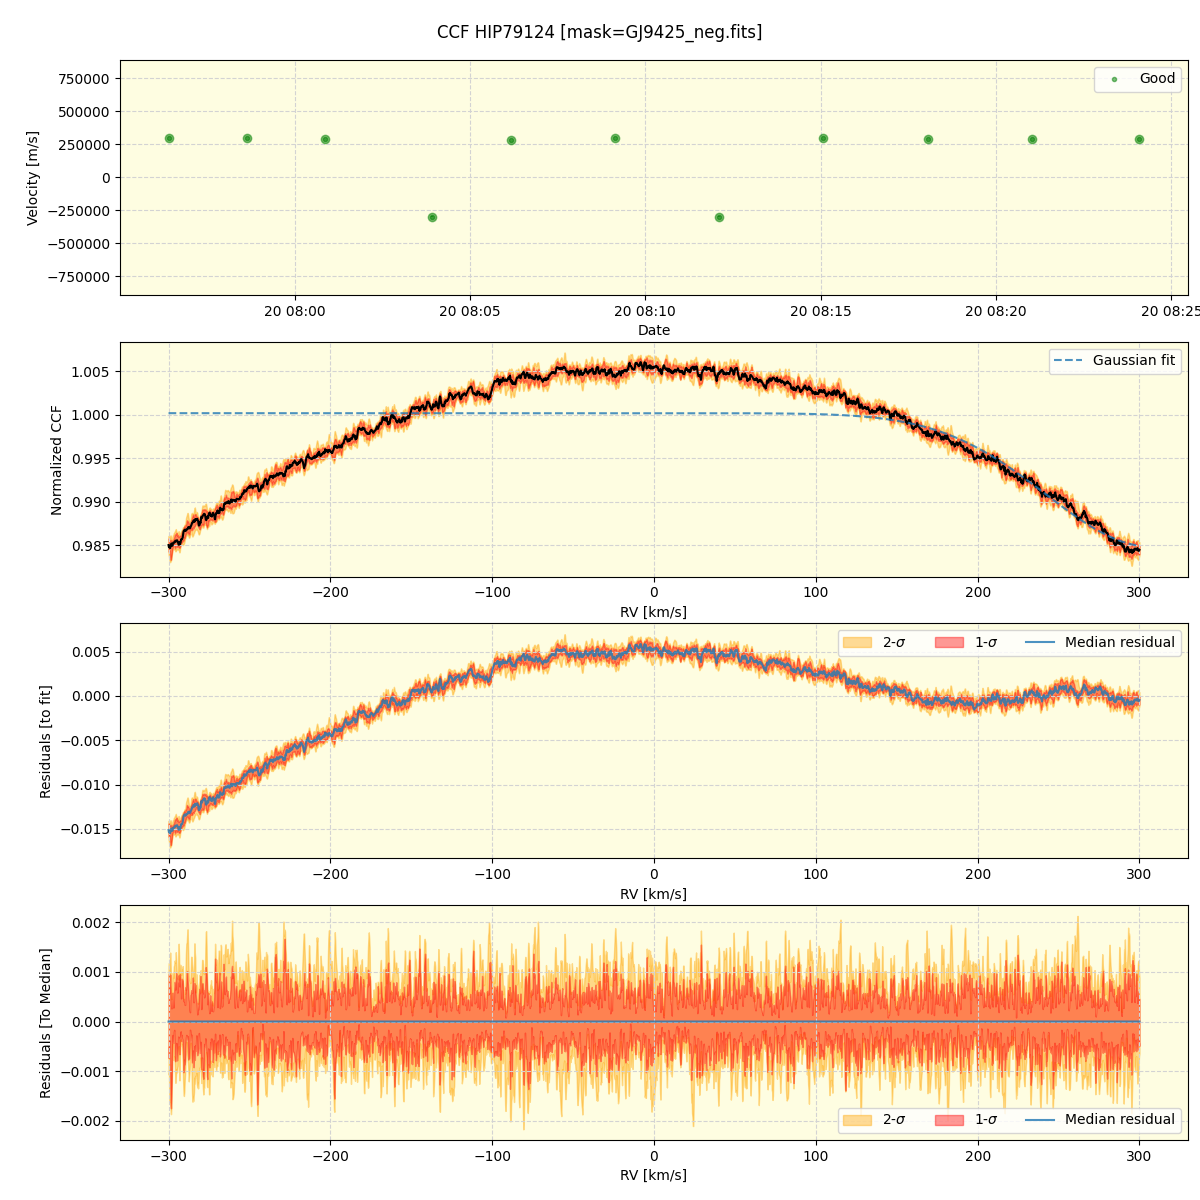
Task: Click the −0.015 tick in residuals-to-fit panel
Action: point(85,830)
